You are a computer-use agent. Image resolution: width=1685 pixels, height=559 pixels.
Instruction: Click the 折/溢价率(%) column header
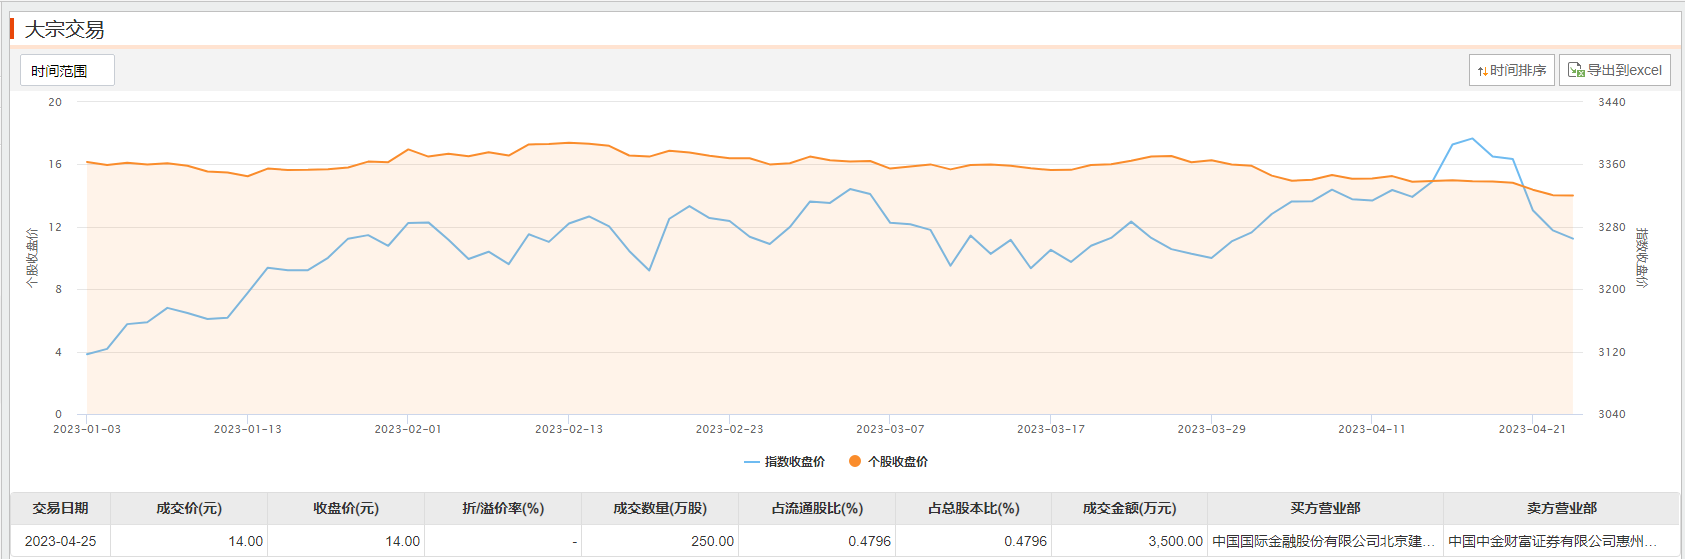(x=503, y=508)
